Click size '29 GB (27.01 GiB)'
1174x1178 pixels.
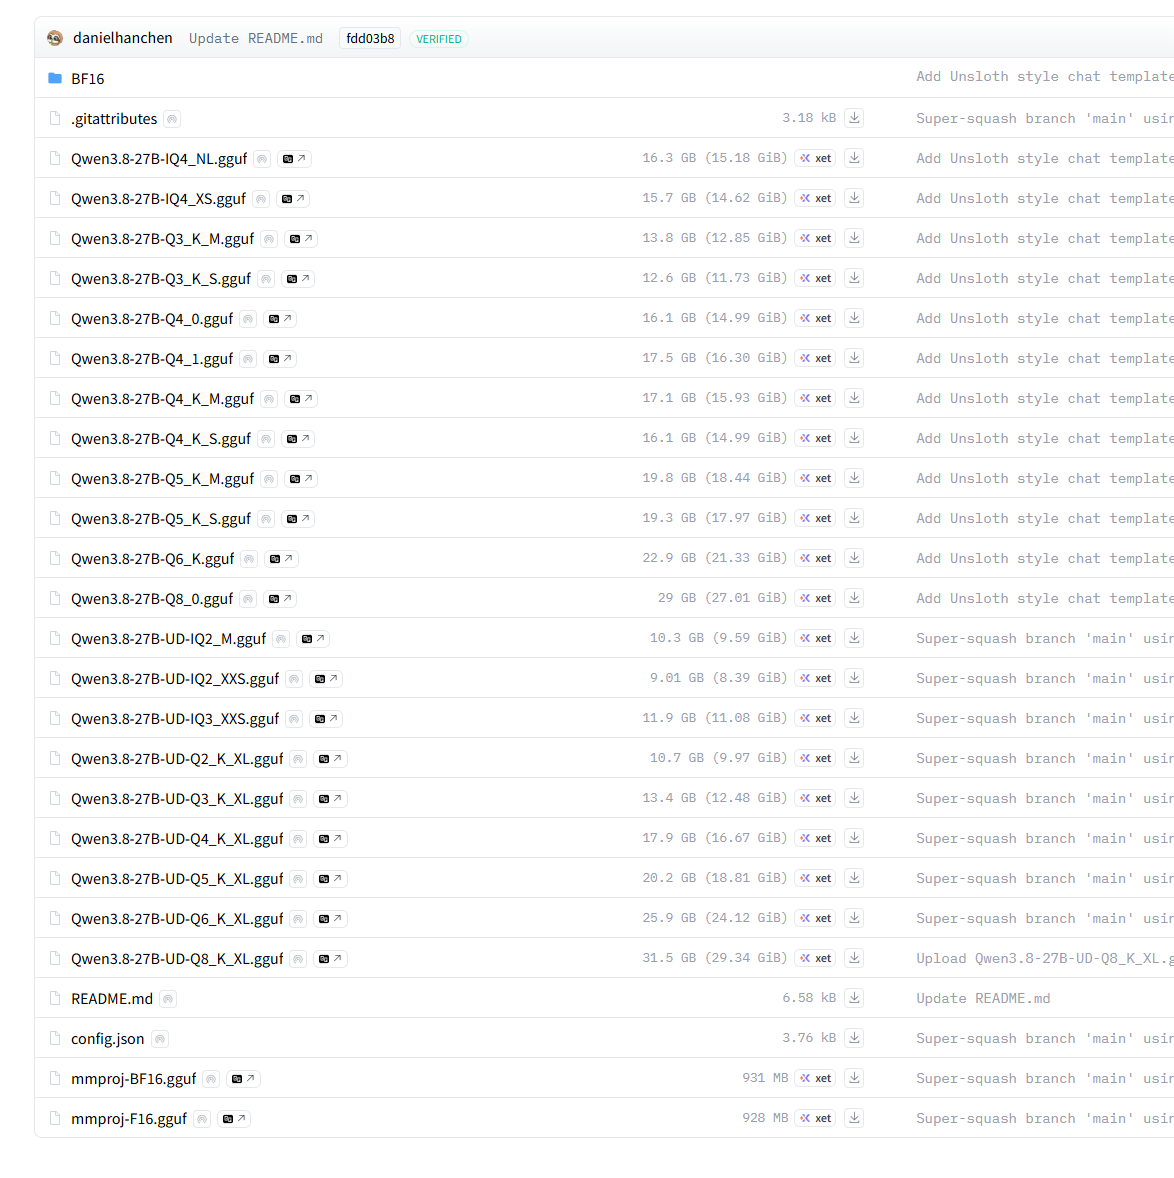(722, 598)
